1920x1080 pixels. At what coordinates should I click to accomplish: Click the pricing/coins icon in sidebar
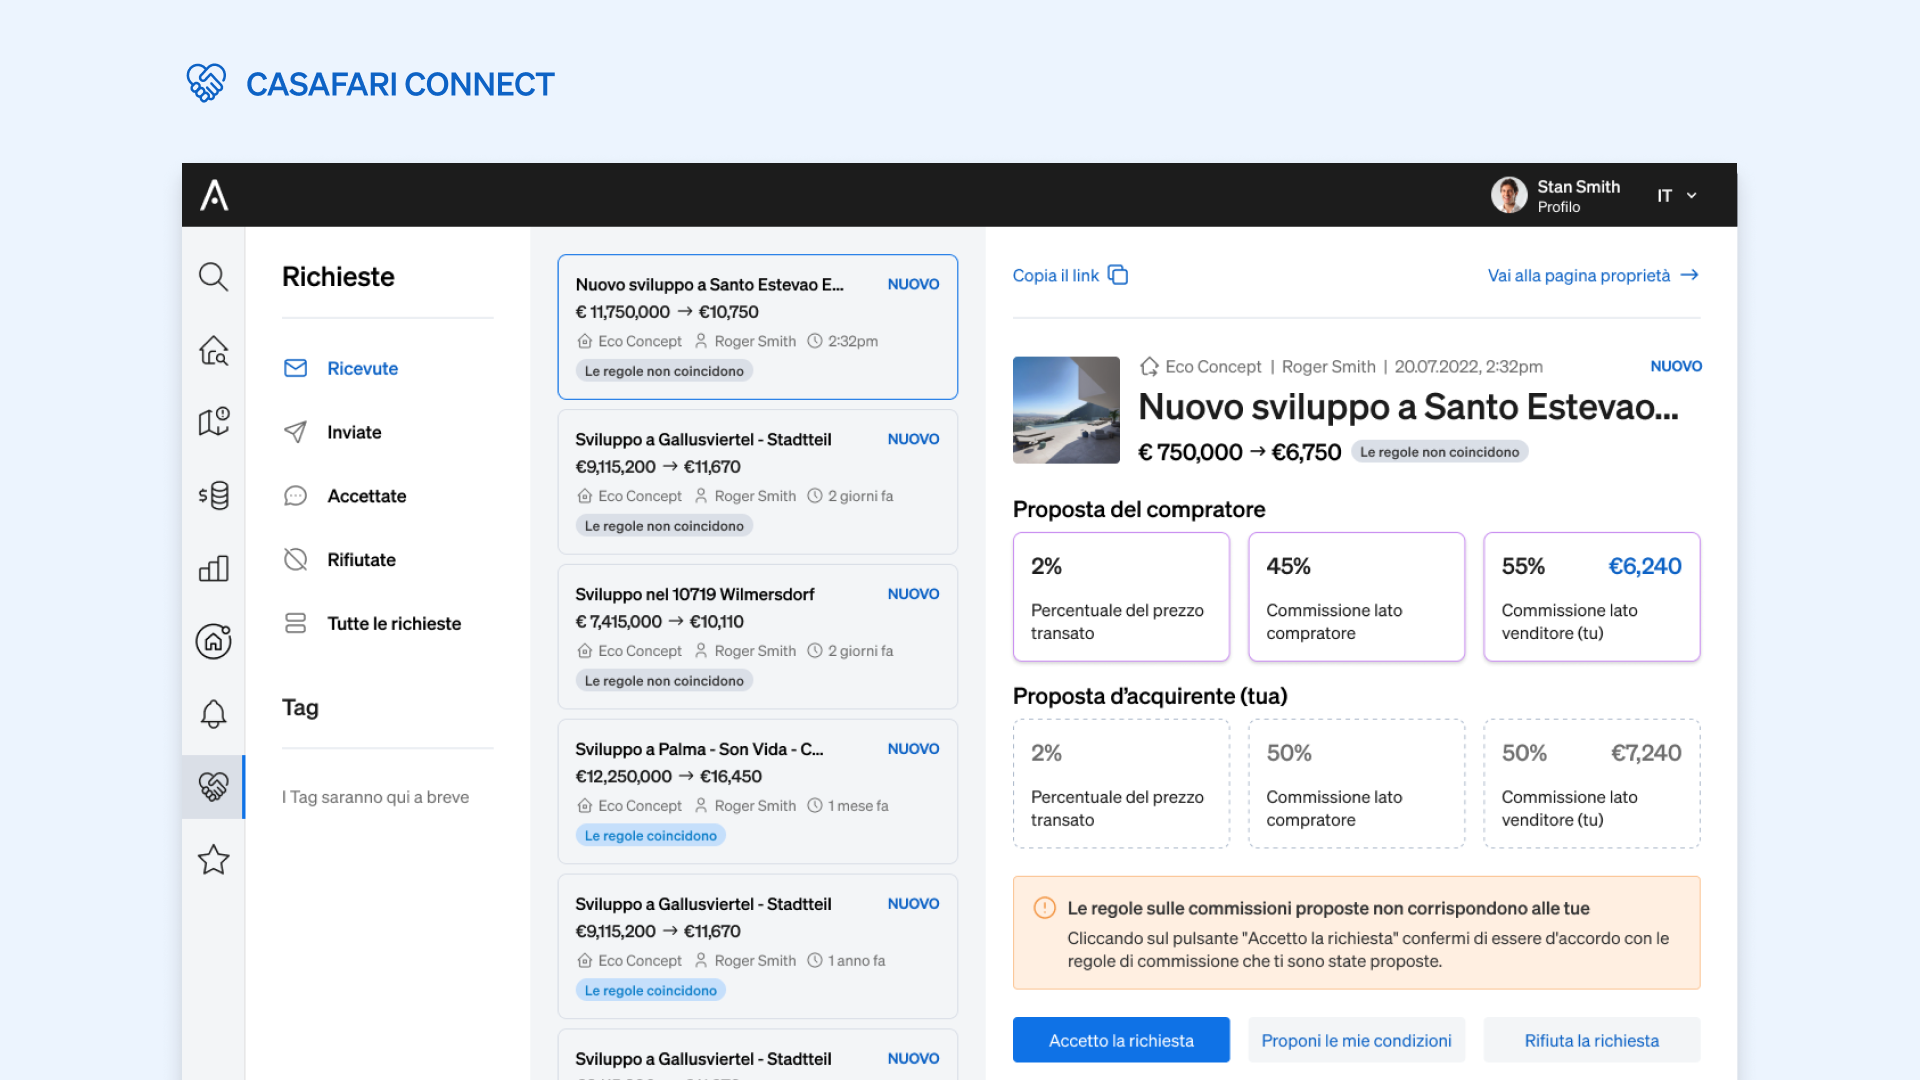[213, 495]
